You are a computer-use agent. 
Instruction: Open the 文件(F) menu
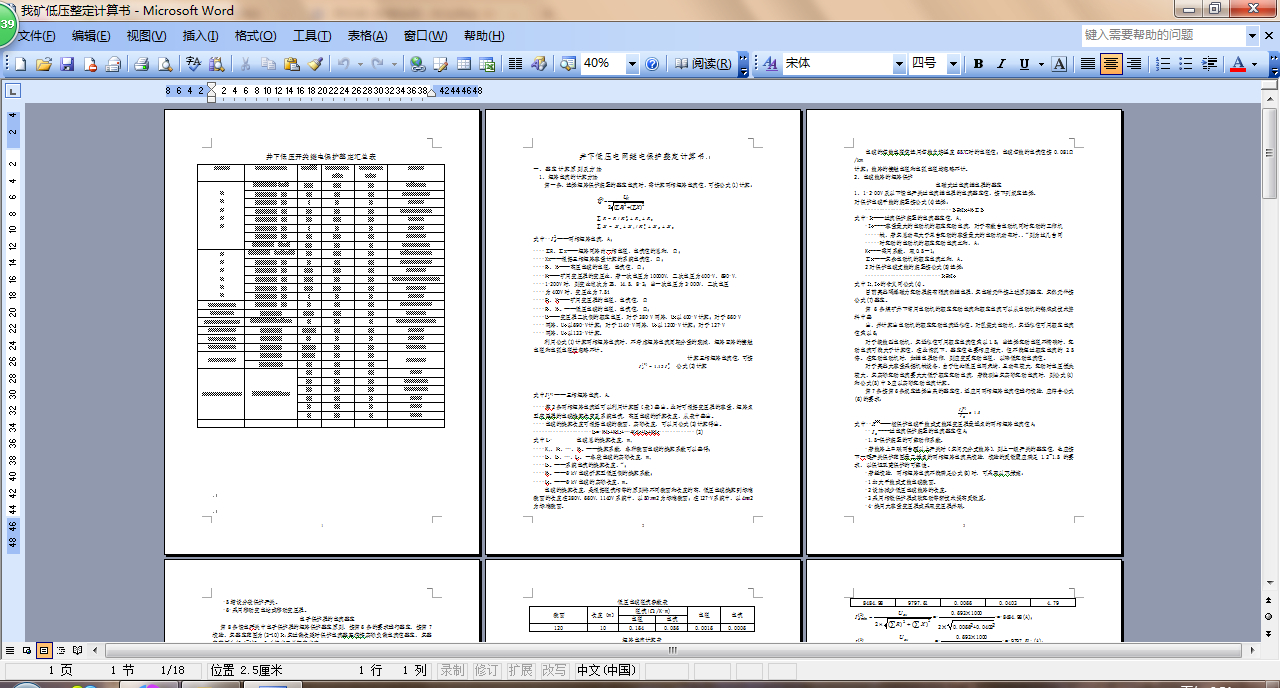coord(36,35)
